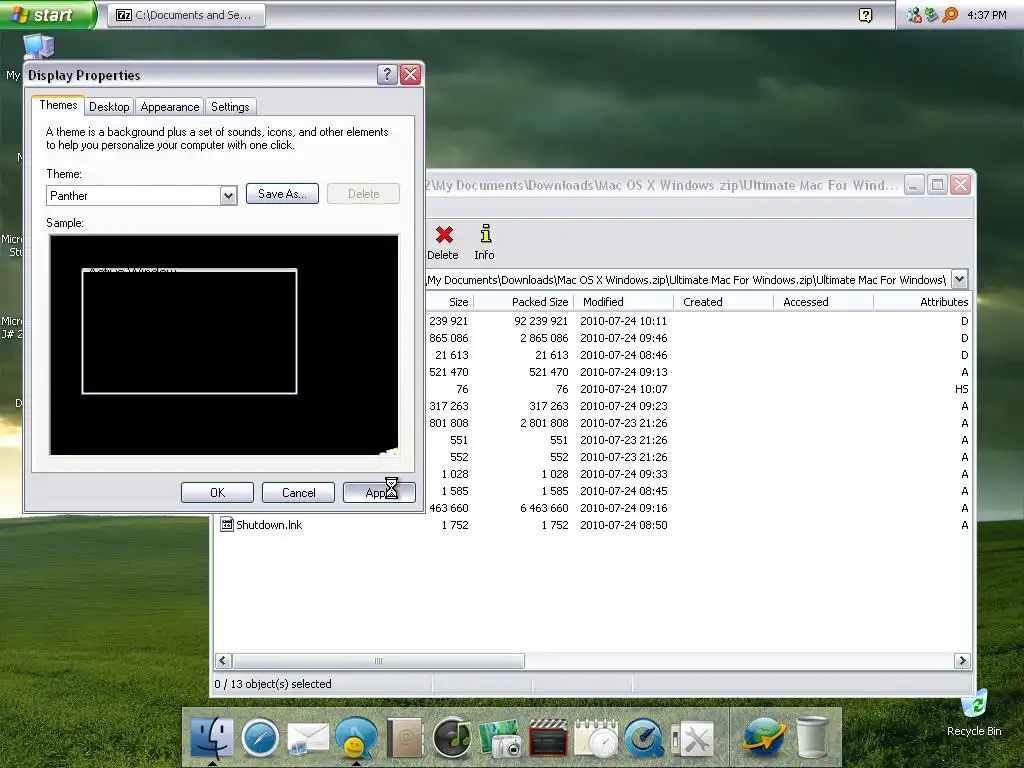The width and height of the screenshot is (1024, 768).
Task: Click the HS attribute value
Action: tap(961, 389)
